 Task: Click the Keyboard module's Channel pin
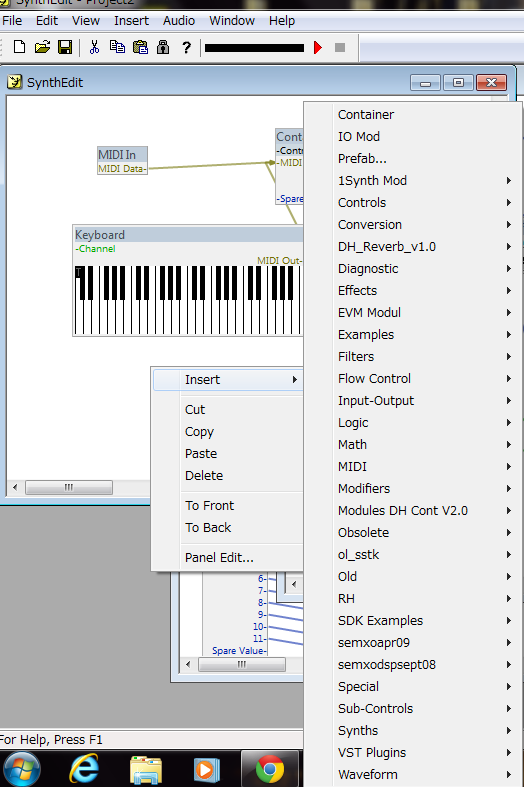(x=95, y=249)
